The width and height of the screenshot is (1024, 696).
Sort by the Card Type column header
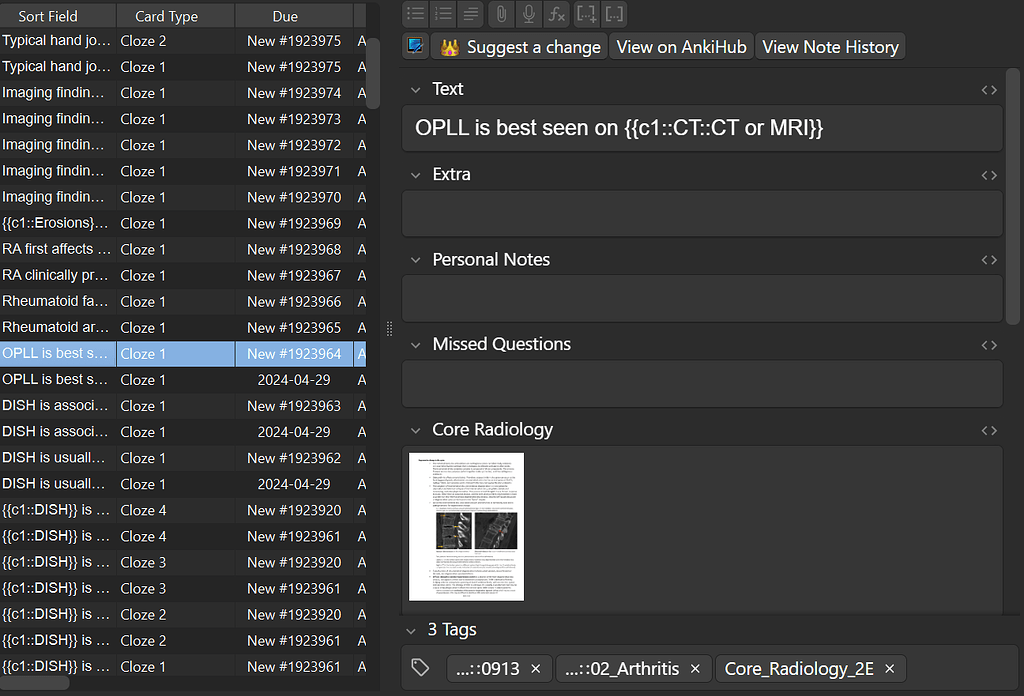[167, 16]
